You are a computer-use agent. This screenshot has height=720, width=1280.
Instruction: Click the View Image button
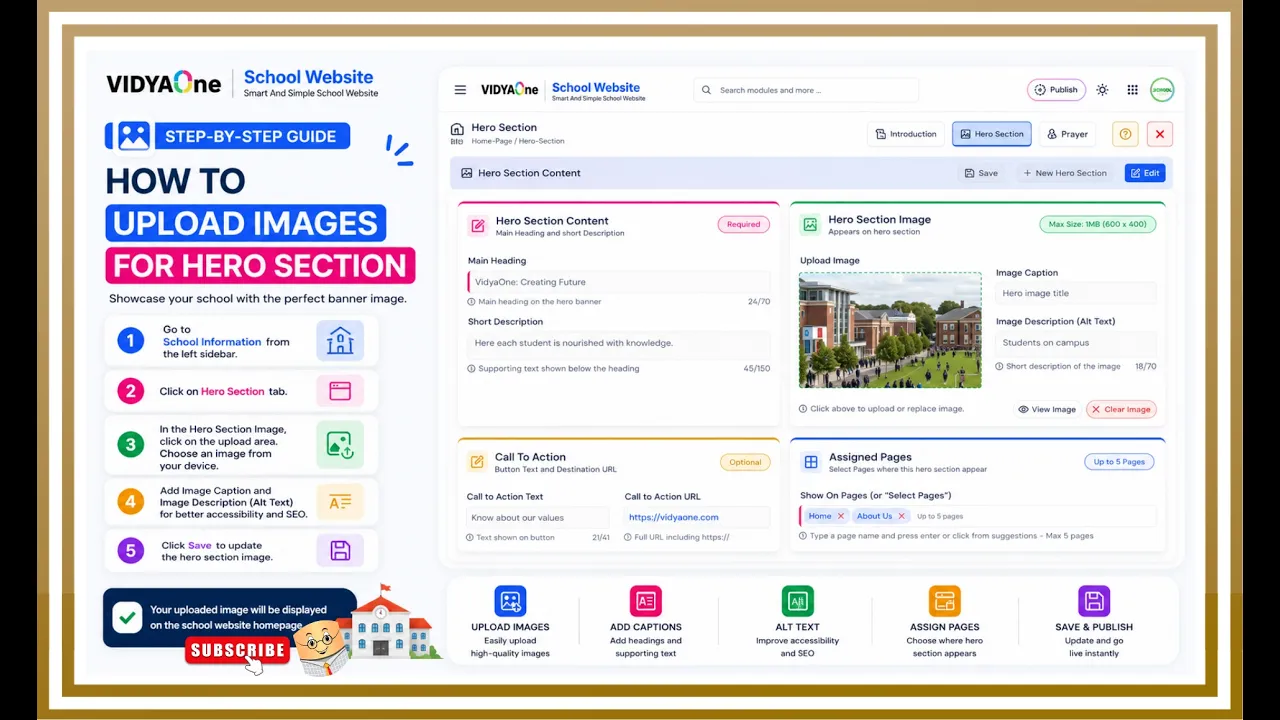tap(1047, 409)
